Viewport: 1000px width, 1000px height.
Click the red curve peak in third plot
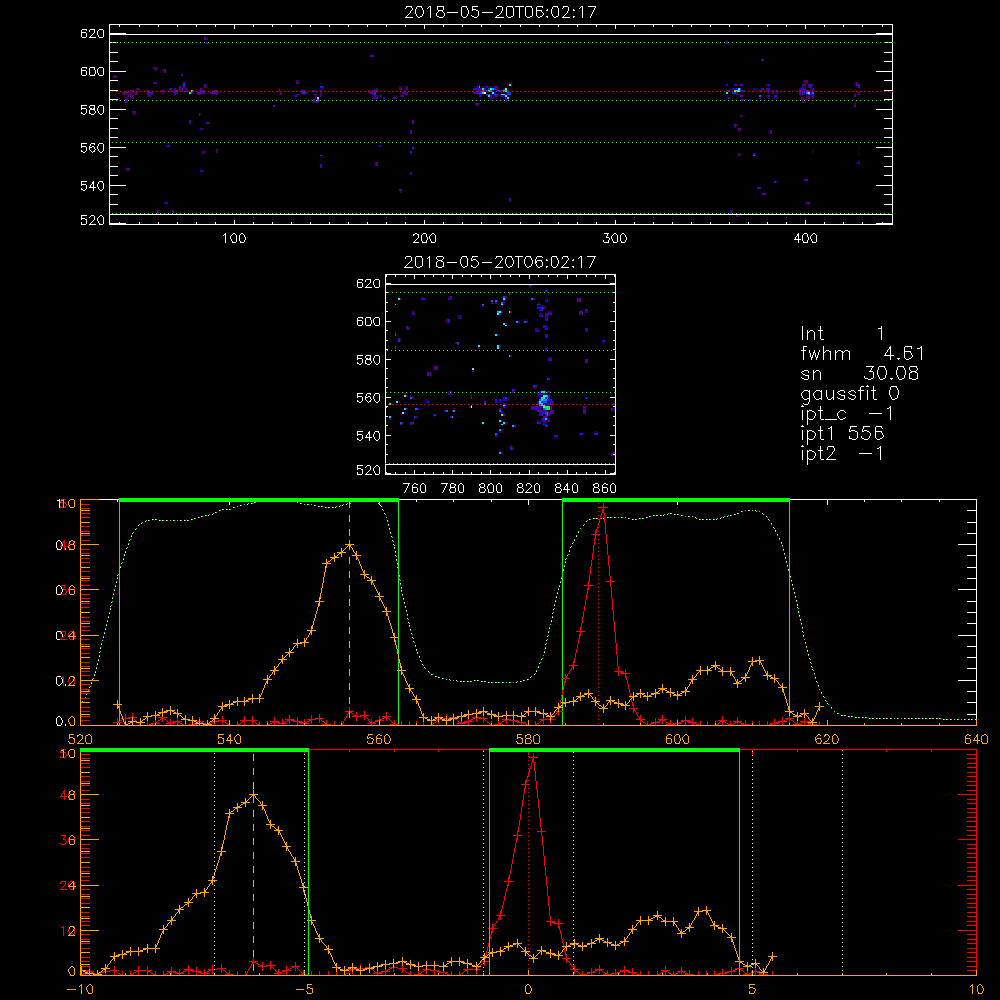click(603, 508)
